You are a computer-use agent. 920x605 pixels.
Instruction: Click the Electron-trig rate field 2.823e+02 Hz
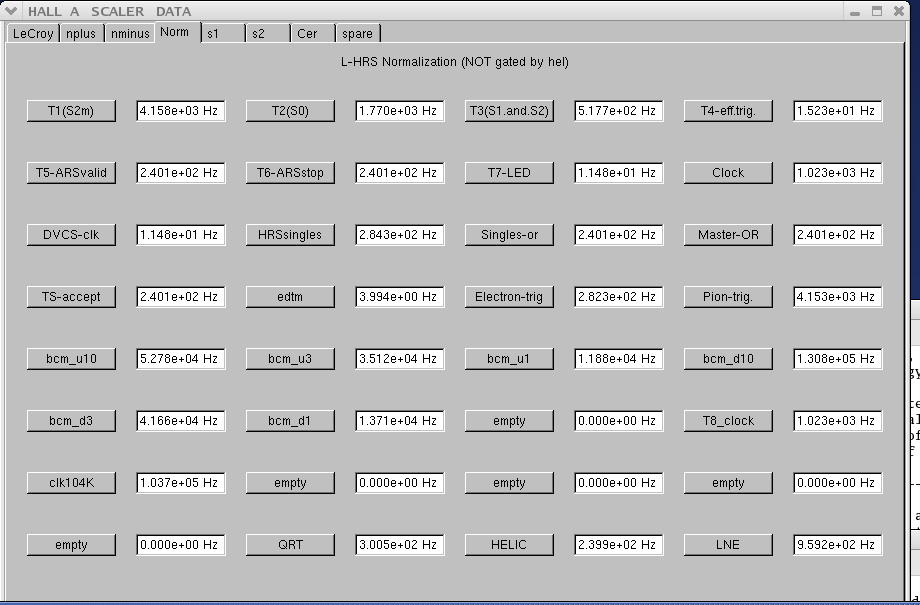point(619,297)
